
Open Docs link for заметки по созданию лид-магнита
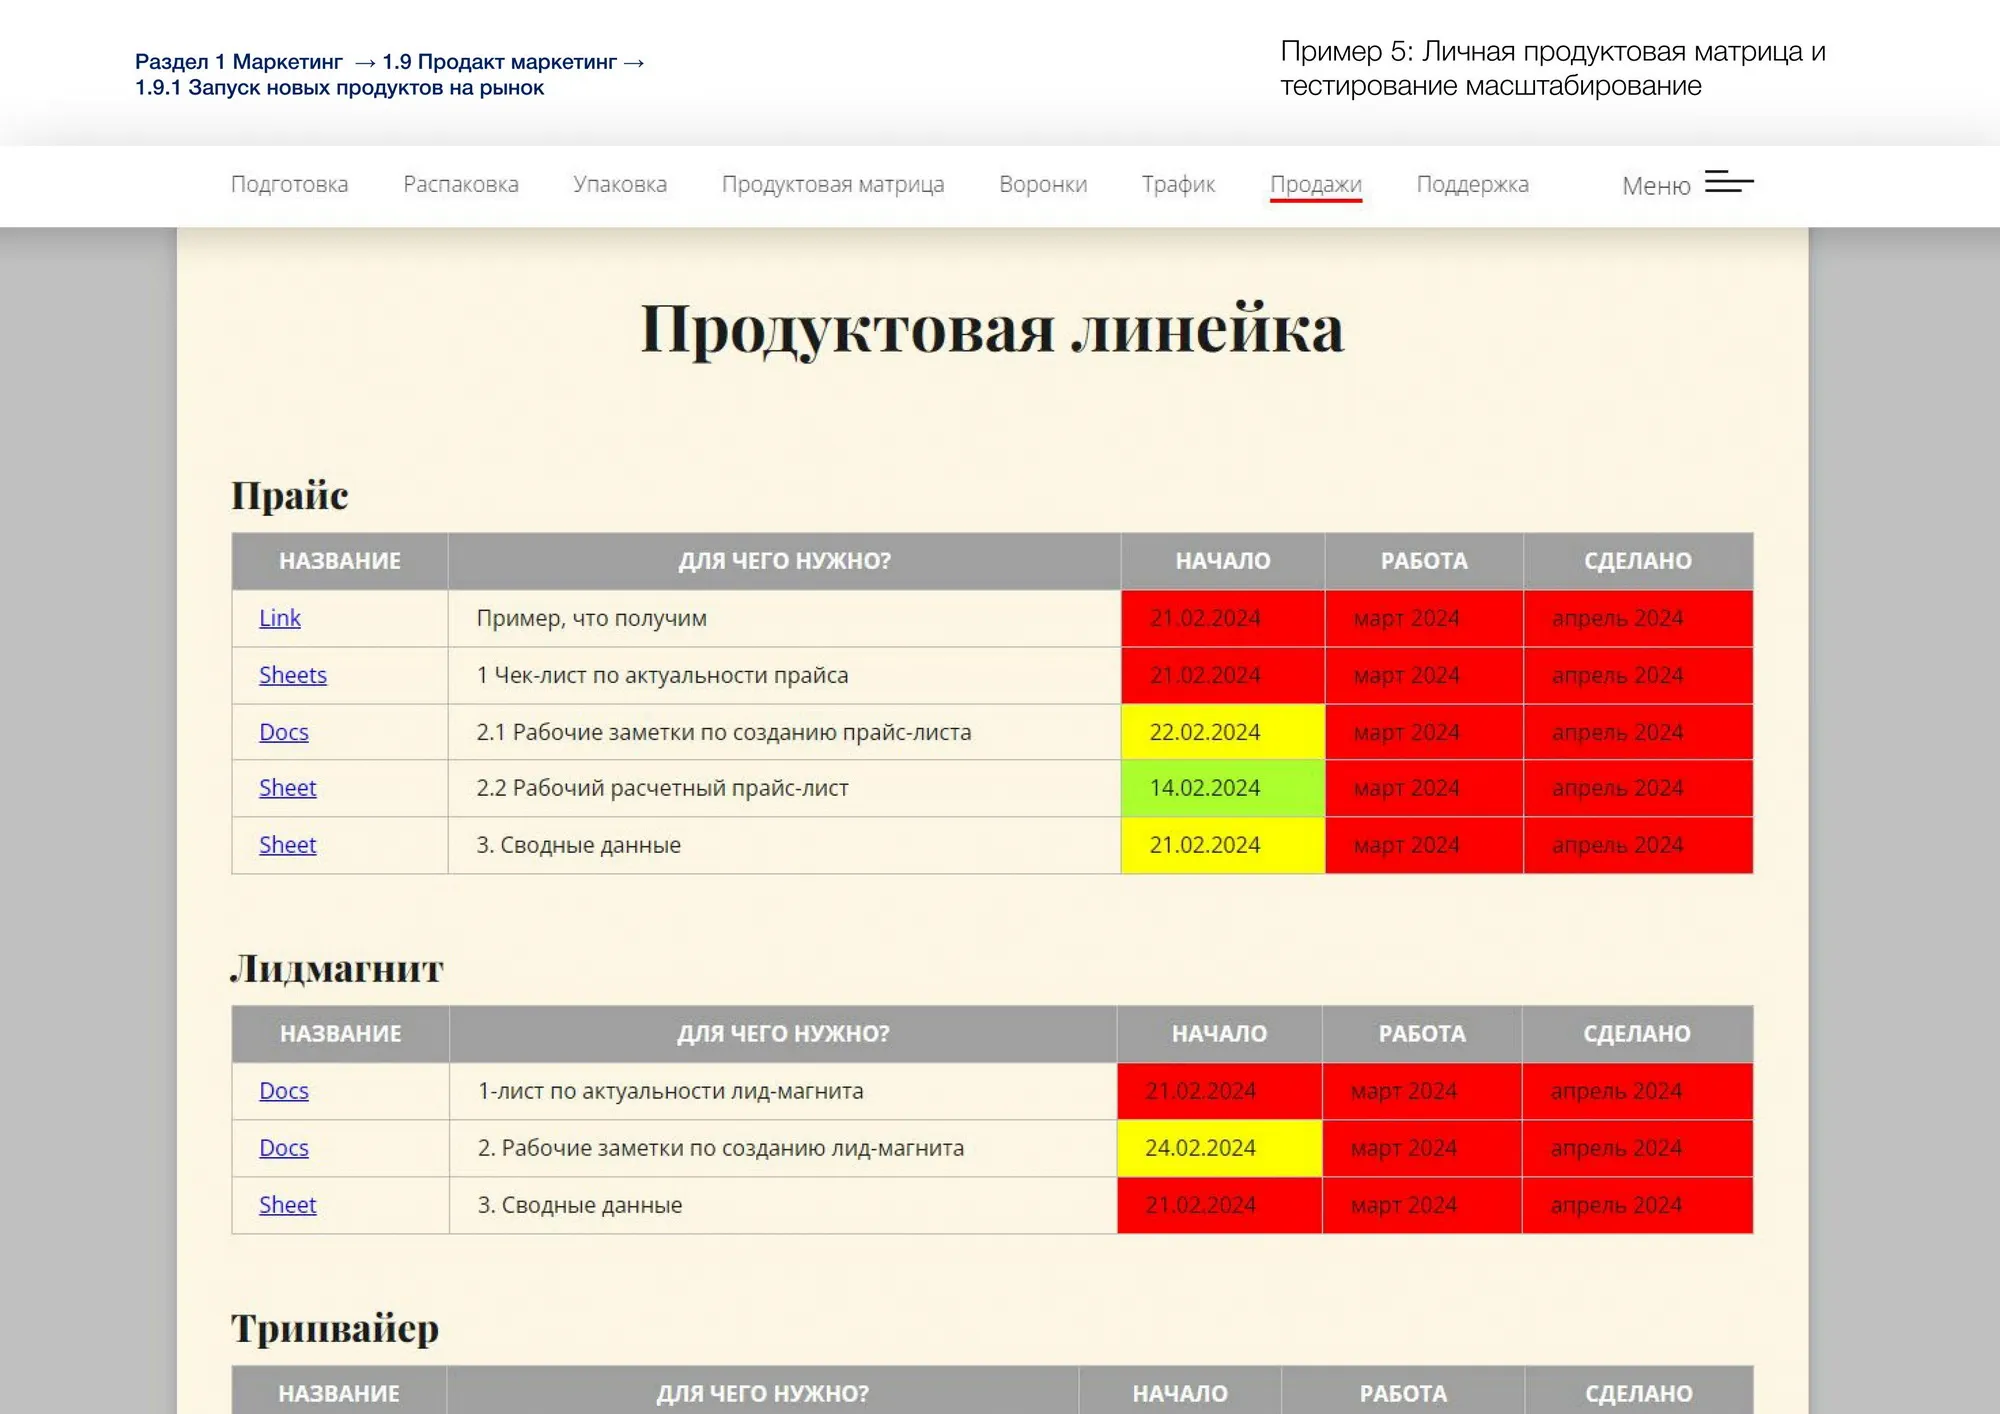[284, 1148]
